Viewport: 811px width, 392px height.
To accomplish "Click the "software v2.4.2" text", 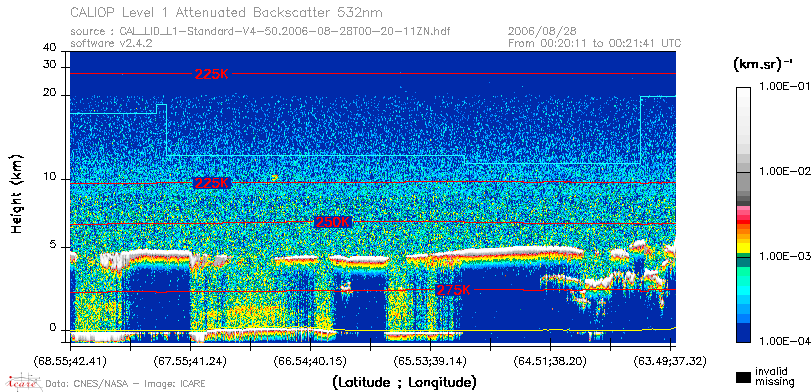I will click(111, 43).
